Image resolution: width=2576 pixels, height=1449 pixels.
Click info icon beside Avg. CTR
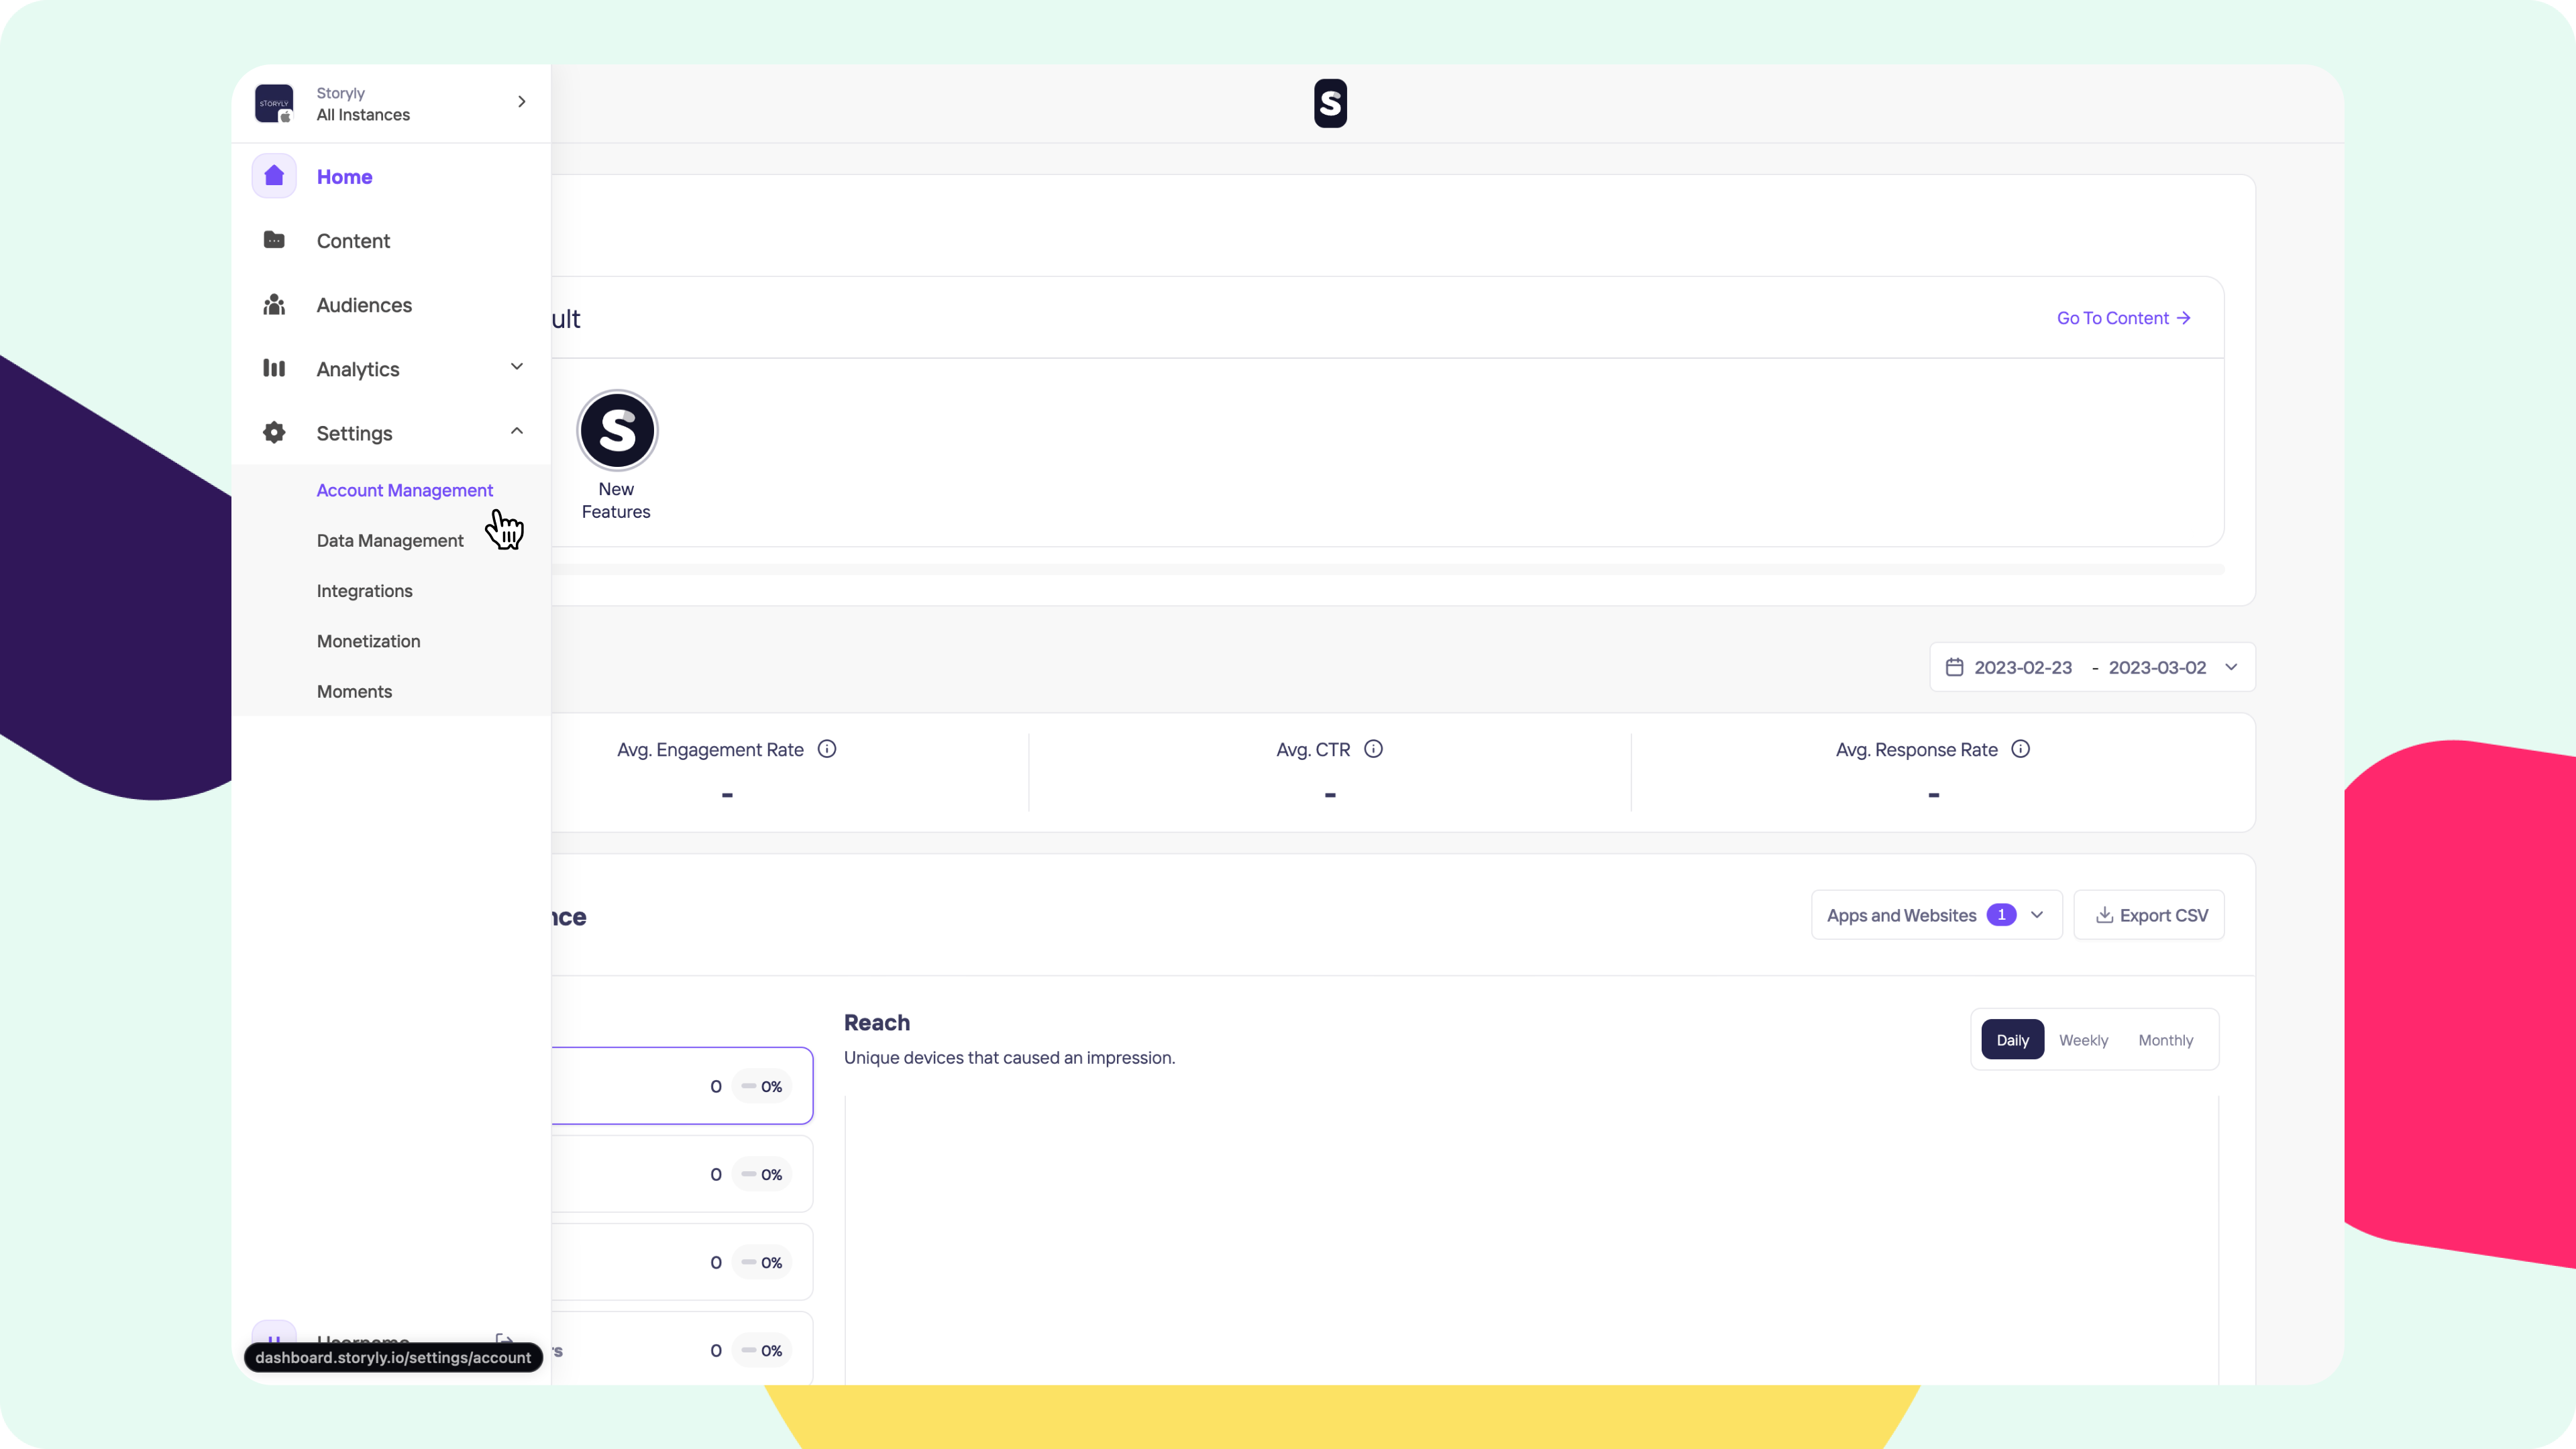1373,749
